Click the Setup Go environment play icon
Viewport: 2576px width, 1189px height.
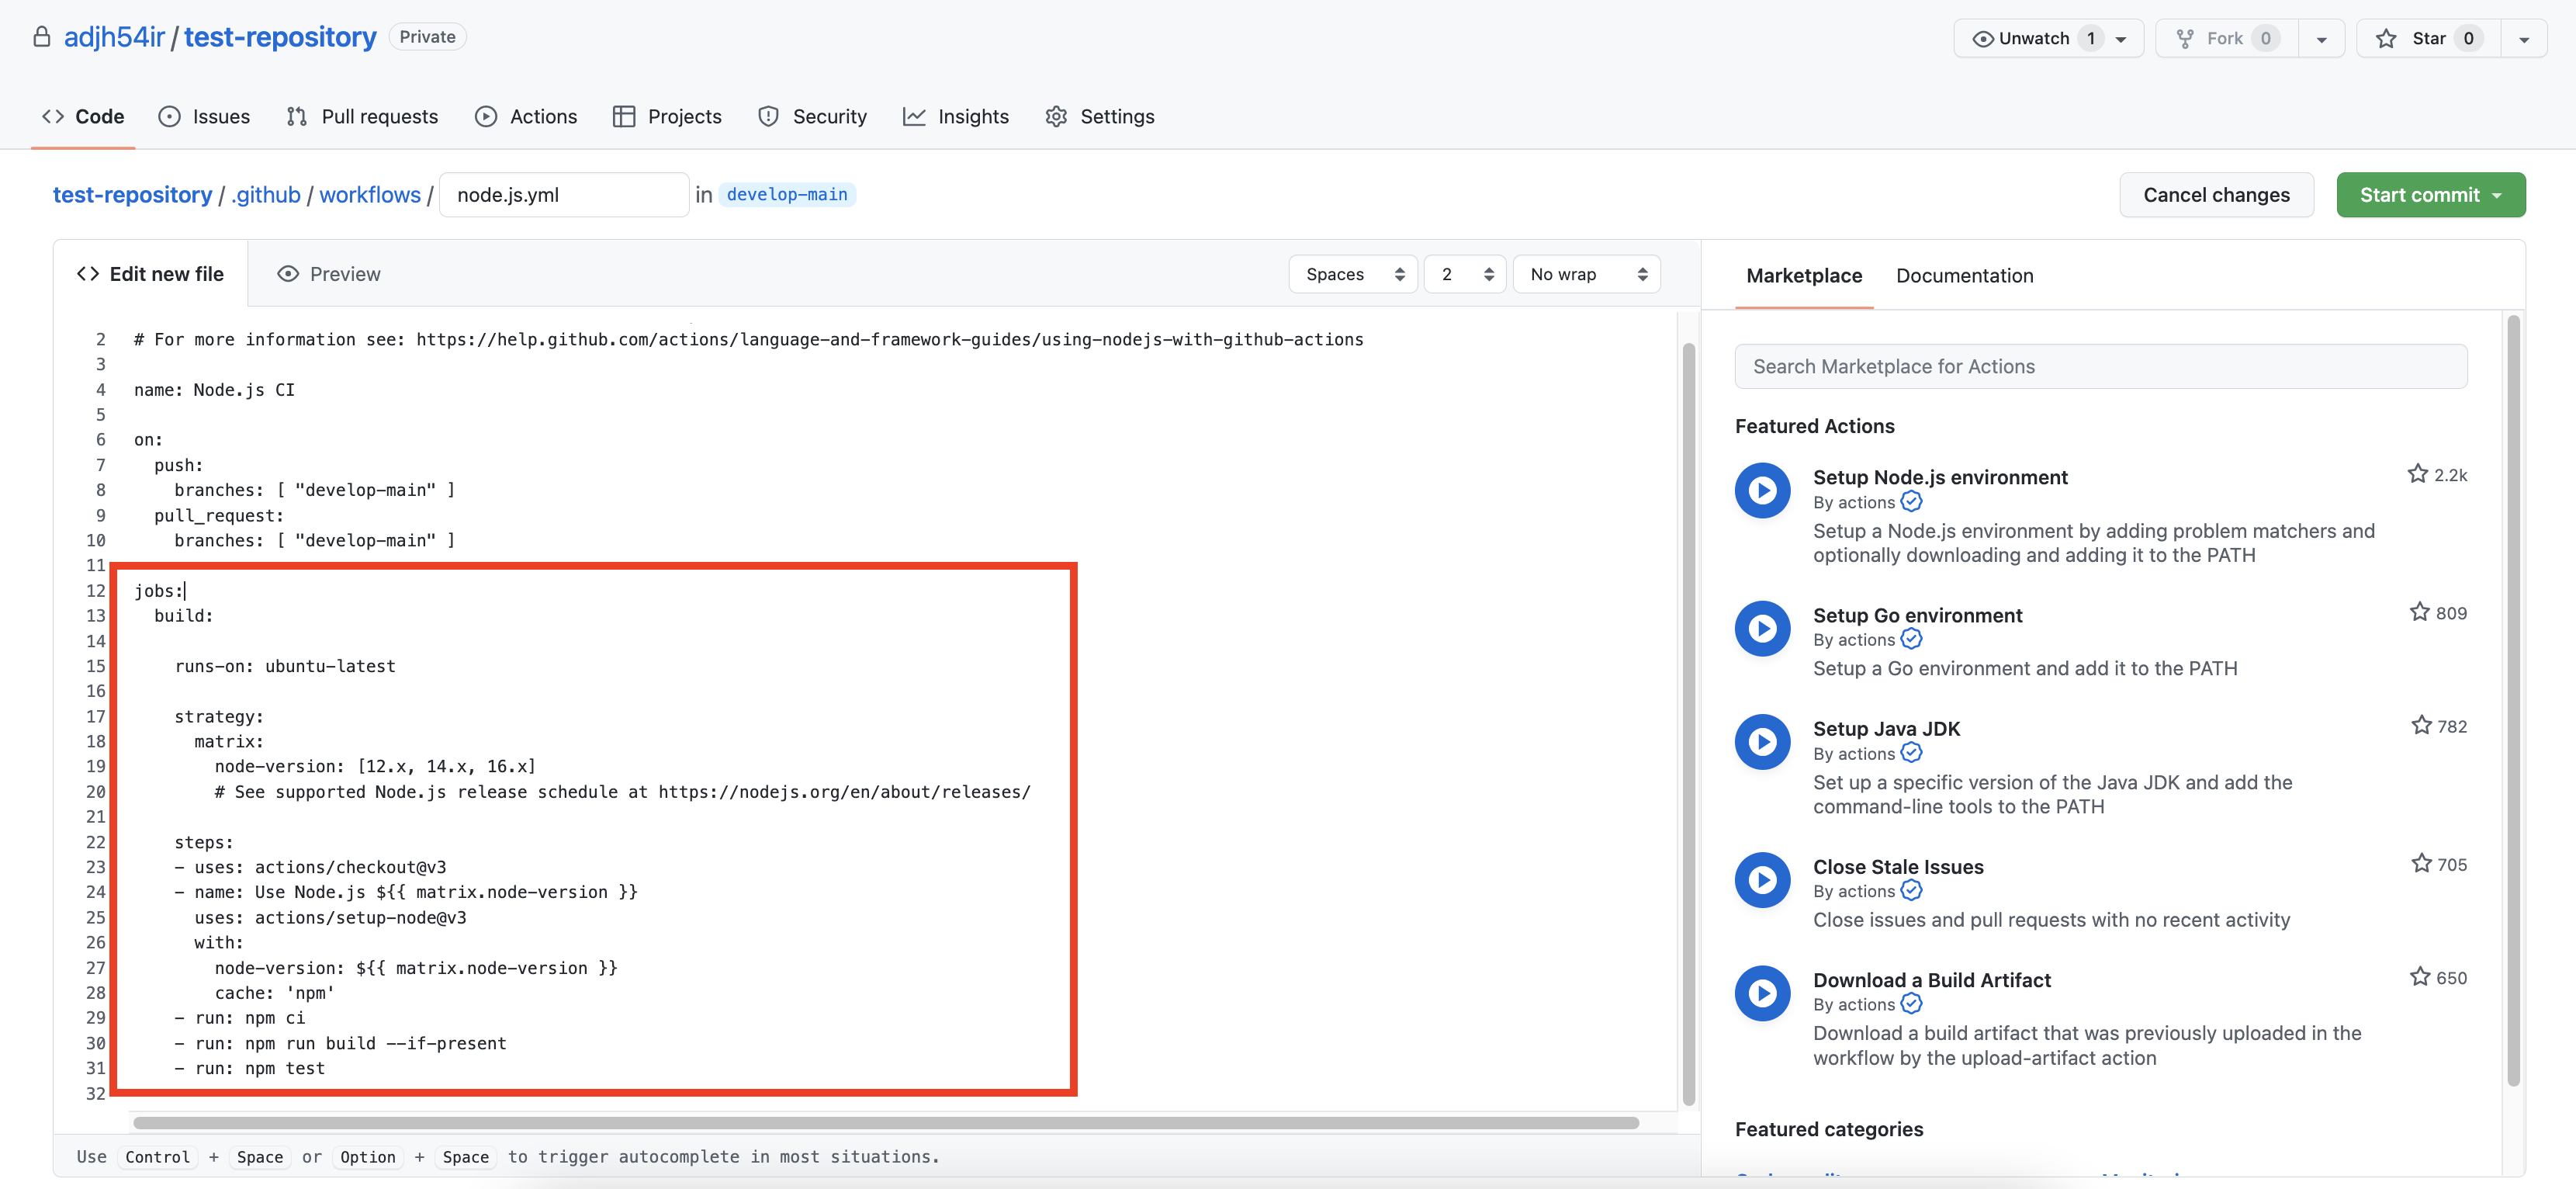pyautogui.click(x=1762, y=628)
